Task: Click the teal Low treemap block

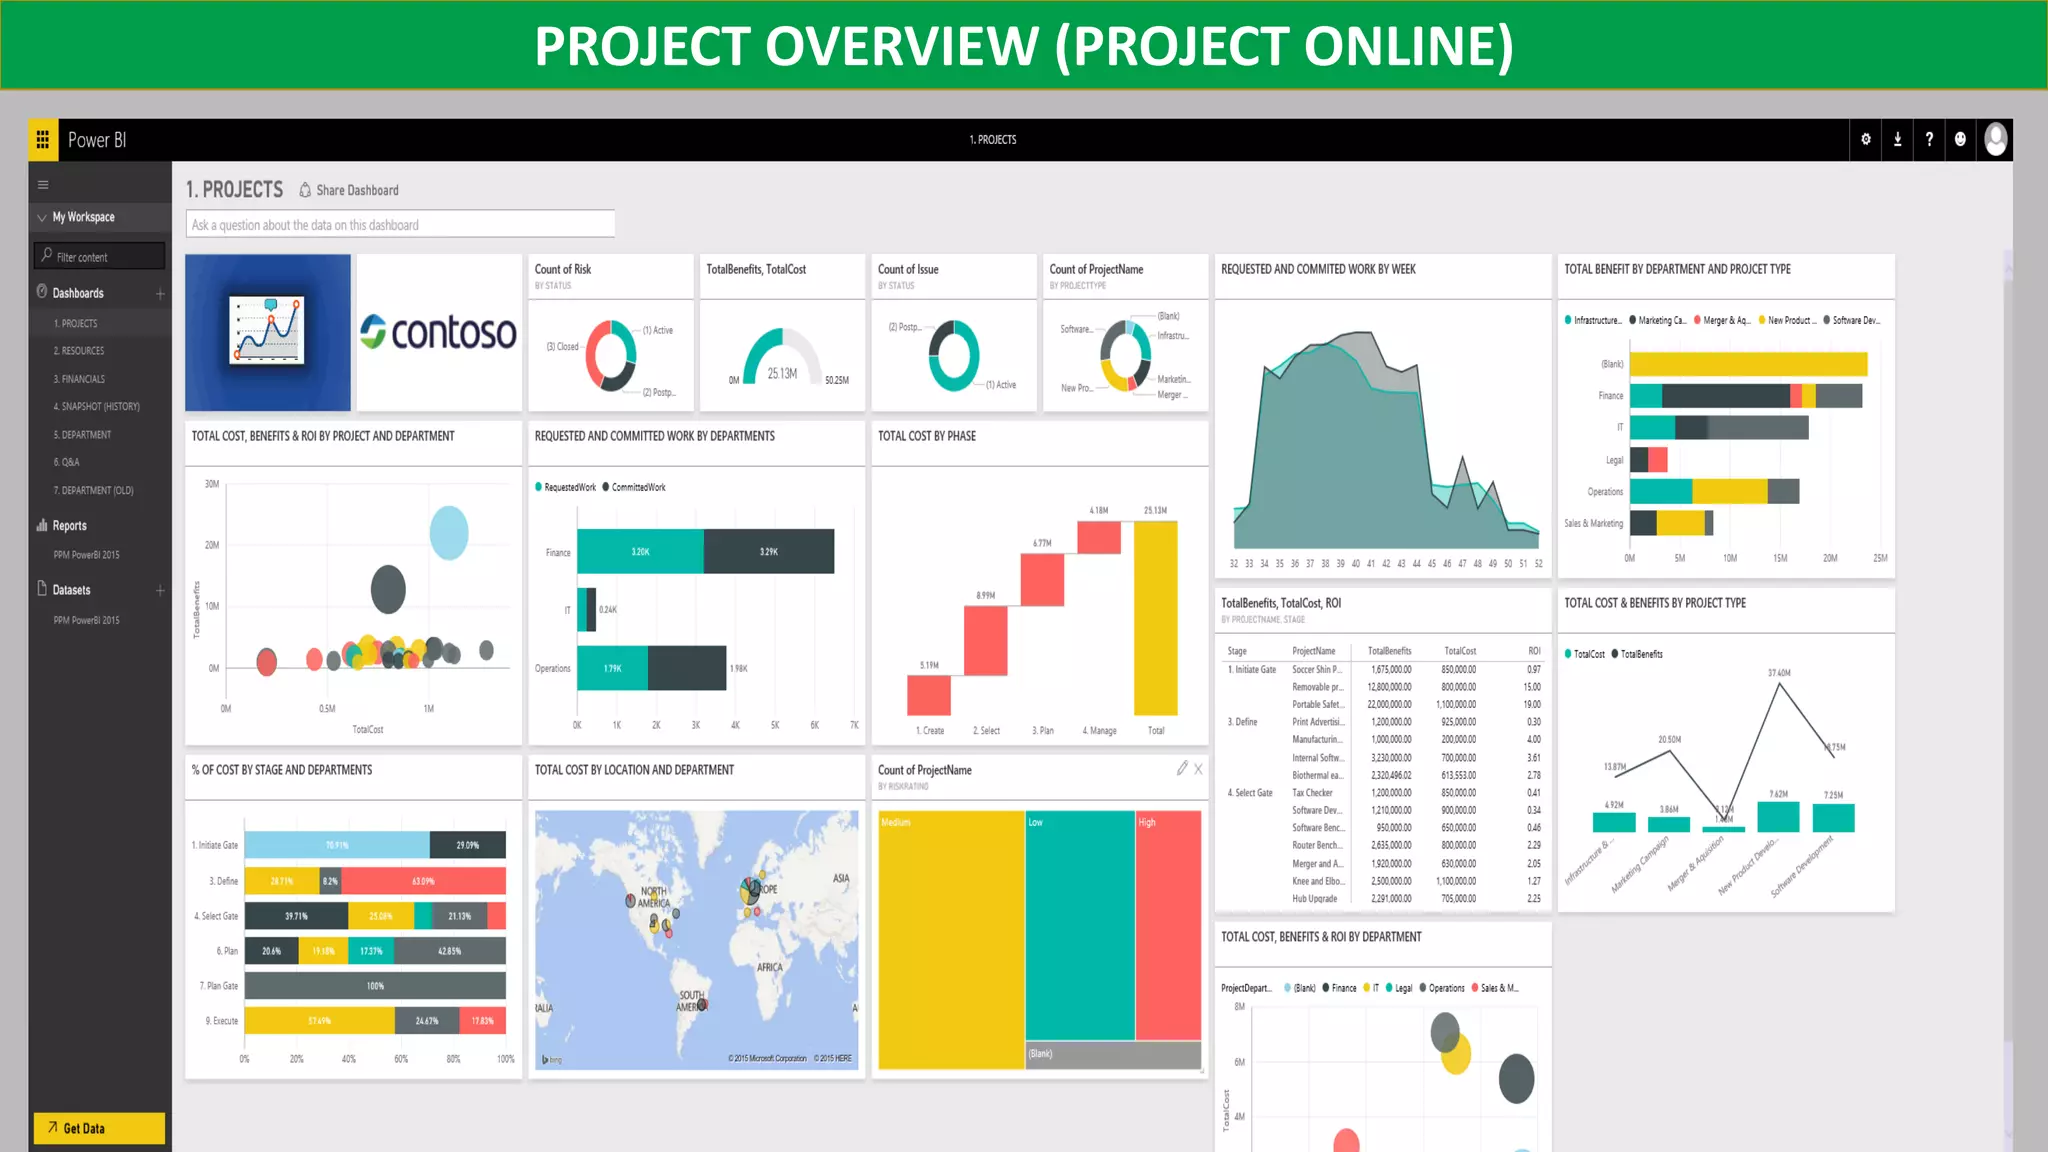Action: click(1080, 926)
